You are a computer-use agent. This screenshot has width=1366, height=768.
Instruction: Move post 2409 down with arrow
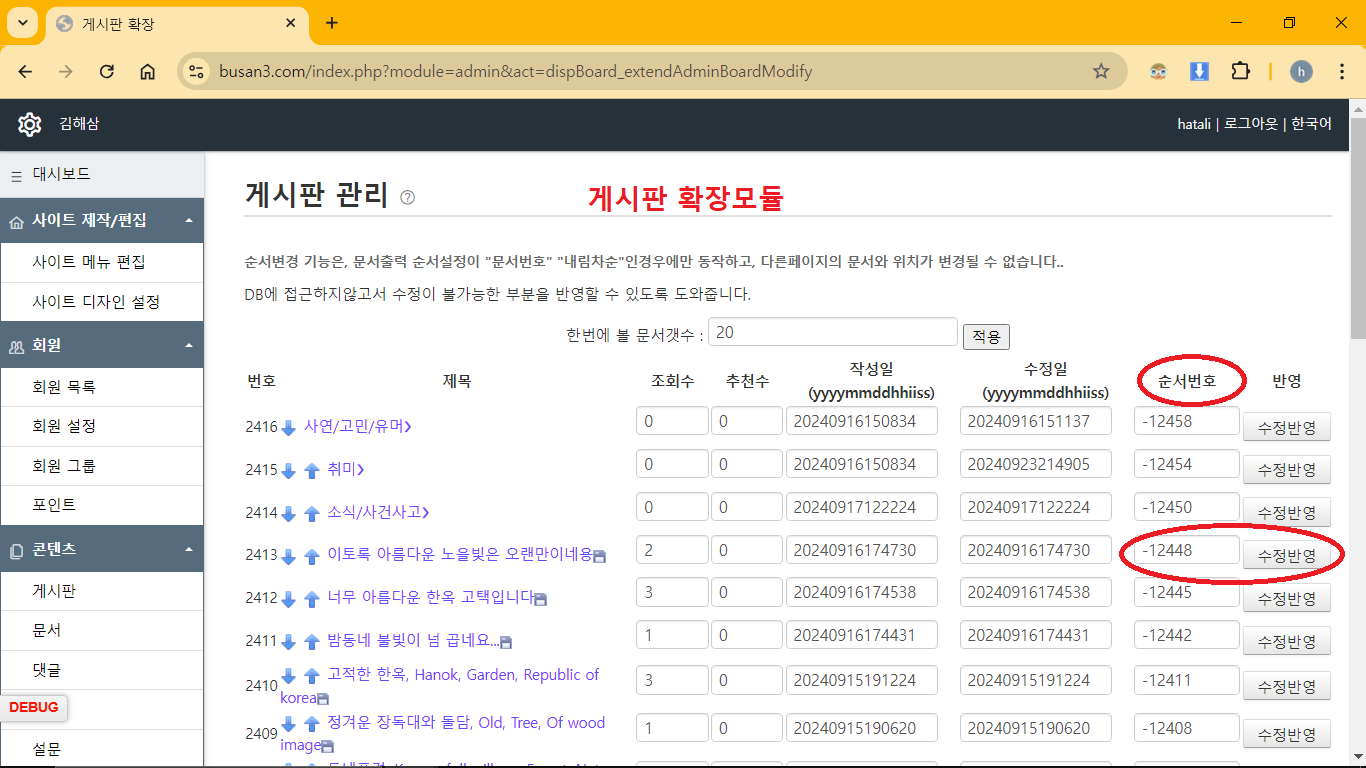pos(288,724)
